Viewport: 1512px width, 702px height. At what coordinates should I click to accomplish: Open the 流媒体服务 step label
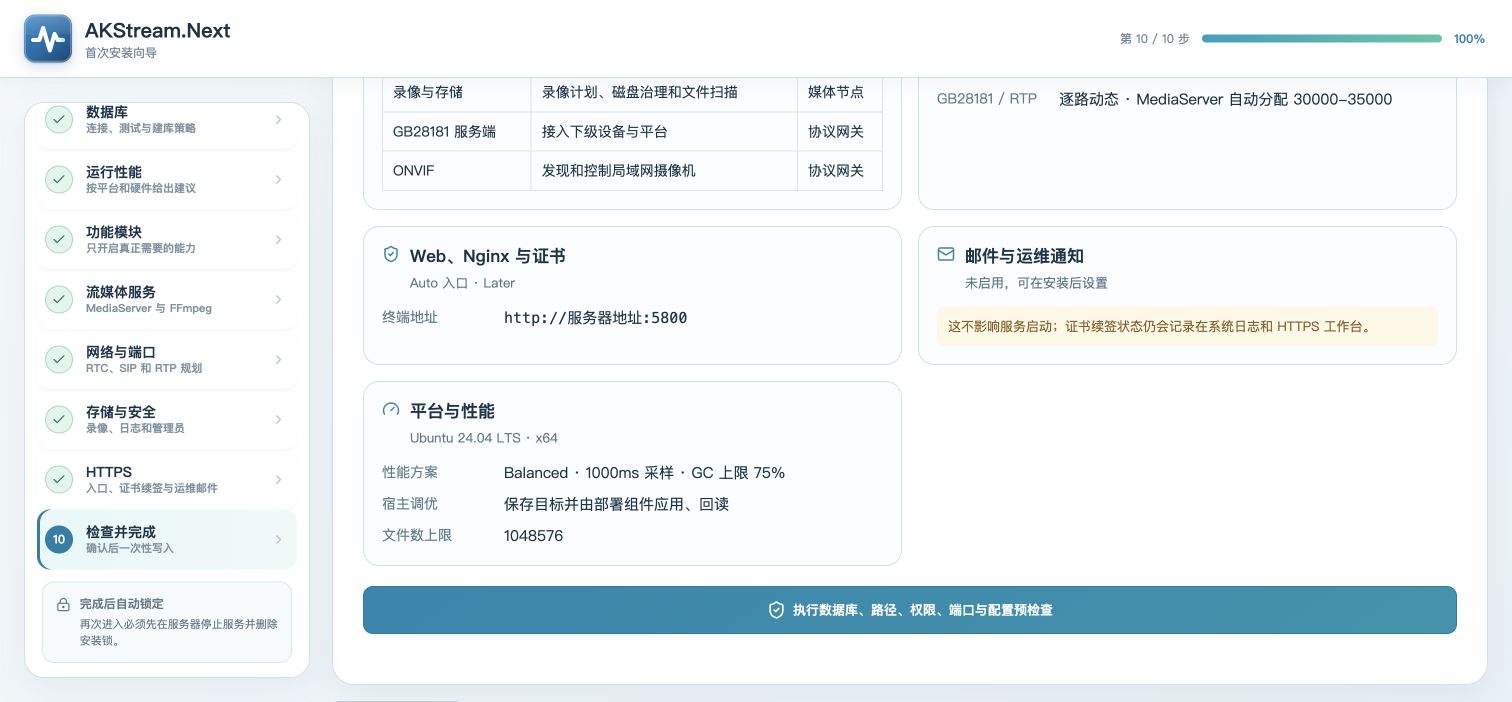coord(121,292)
